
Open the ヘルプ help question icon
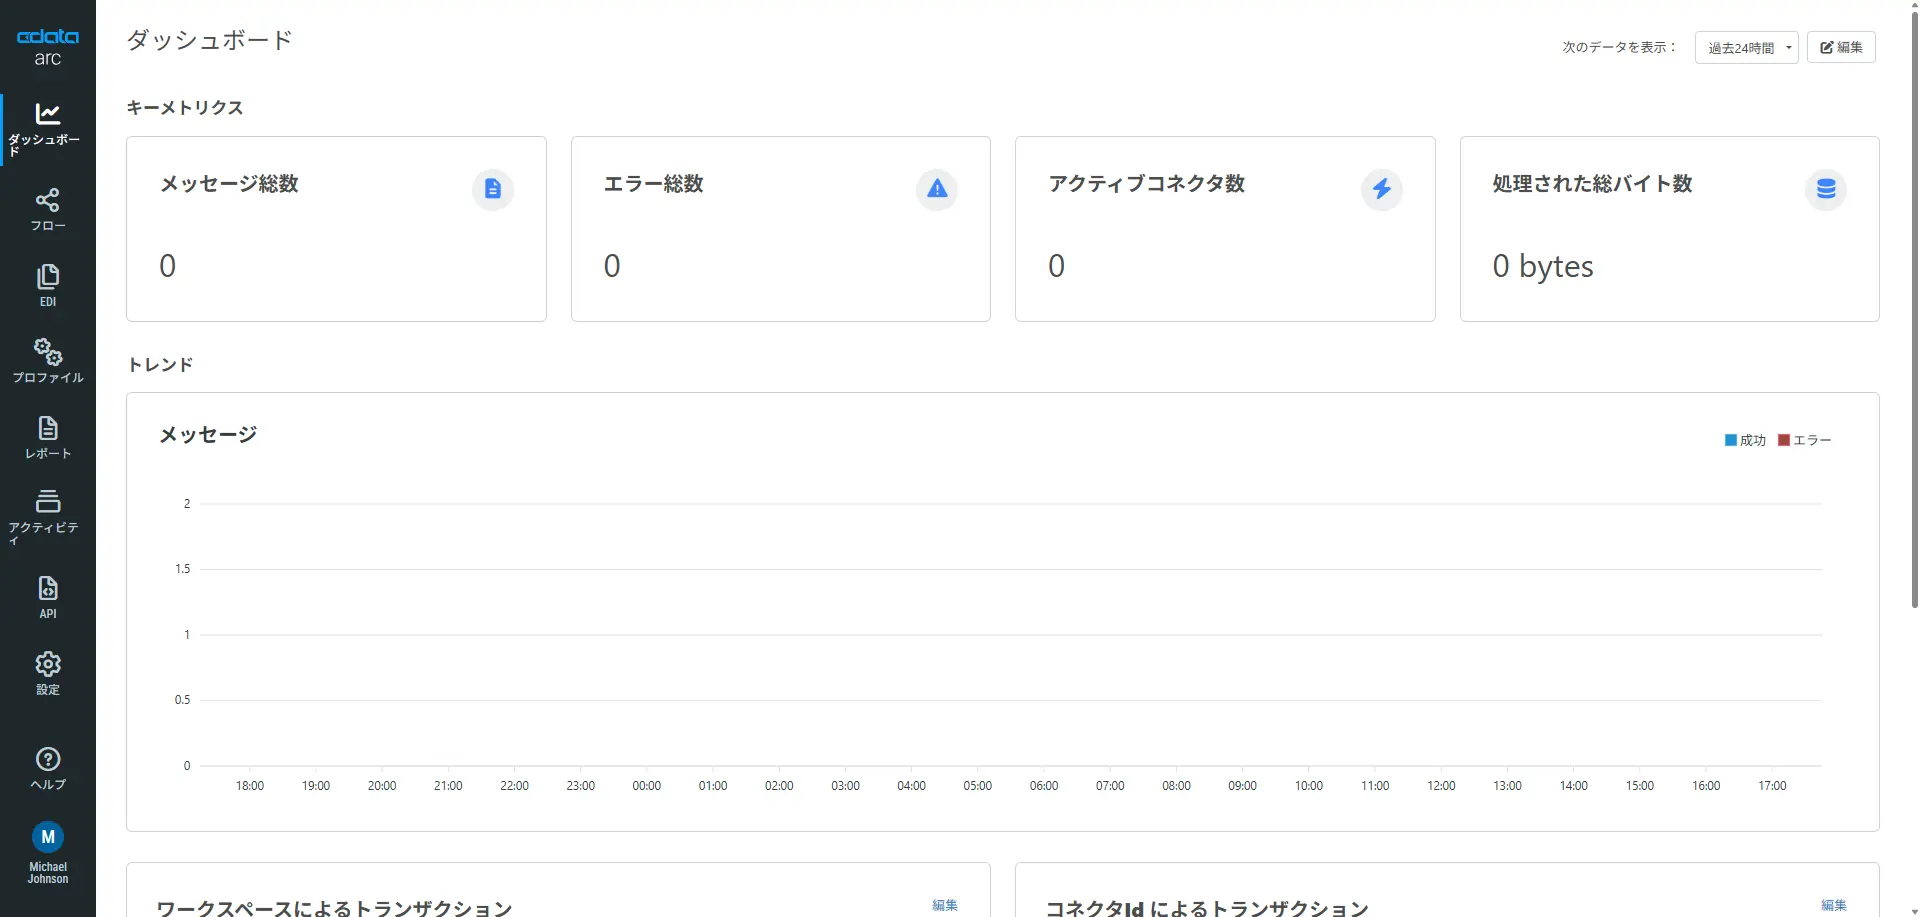point(48,759)
